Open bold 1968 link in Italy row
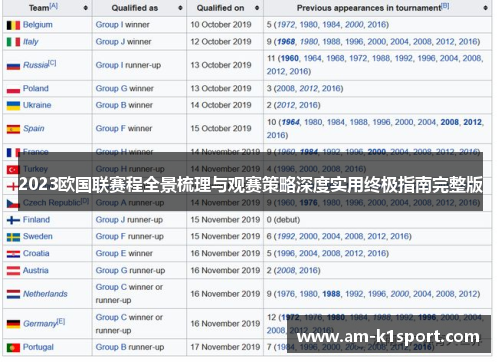Image resolution: width=500 pixels, height=362 pixels. click(x=286, y=42)
